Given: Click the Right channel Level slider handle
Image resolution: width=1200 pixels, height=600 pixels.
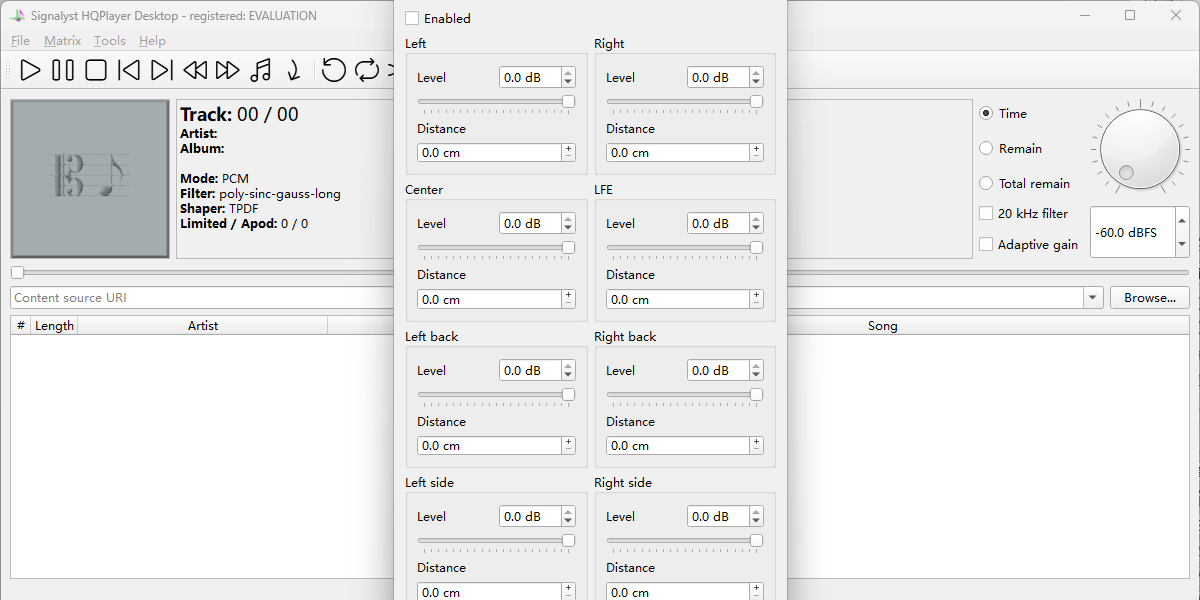Looking at the screenshot, I should [756, 101].
